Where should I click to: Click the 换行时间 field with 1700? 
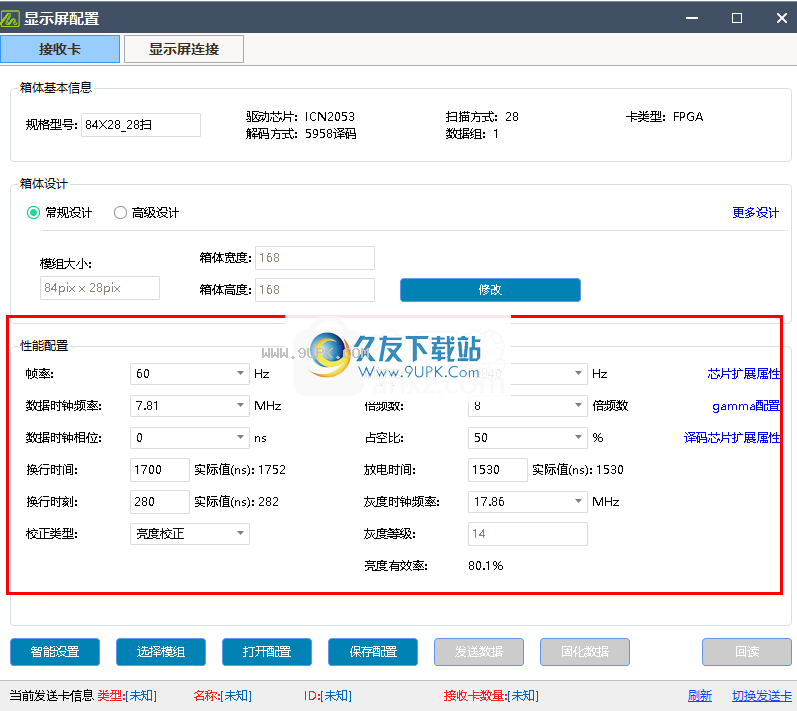pyautogui.click(x=160, y=470)
